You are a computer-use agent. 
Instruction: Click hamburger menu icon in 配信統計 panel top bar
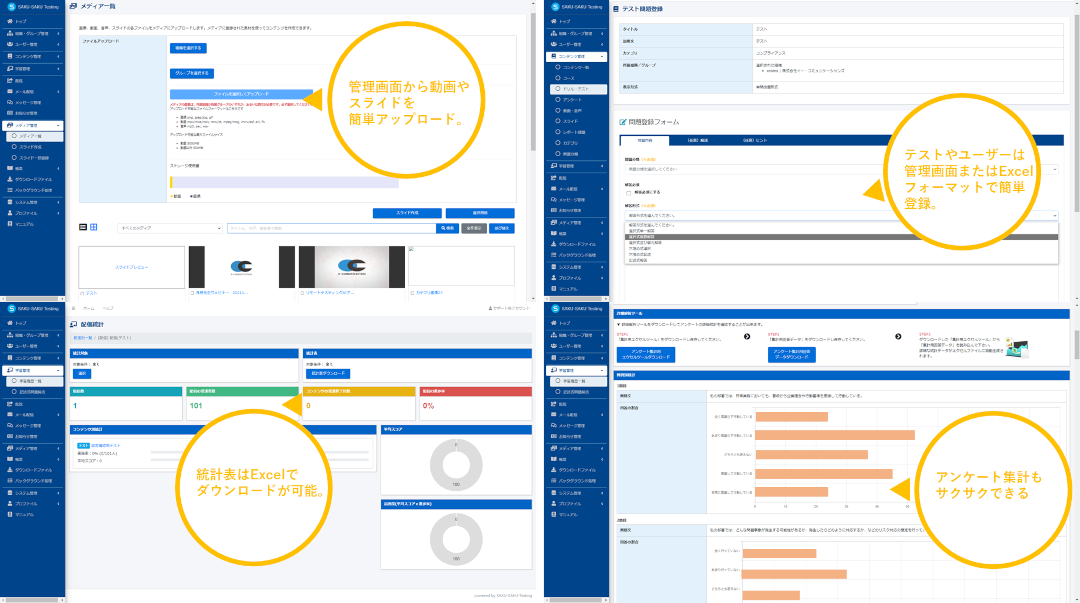[x=74, y=308]
